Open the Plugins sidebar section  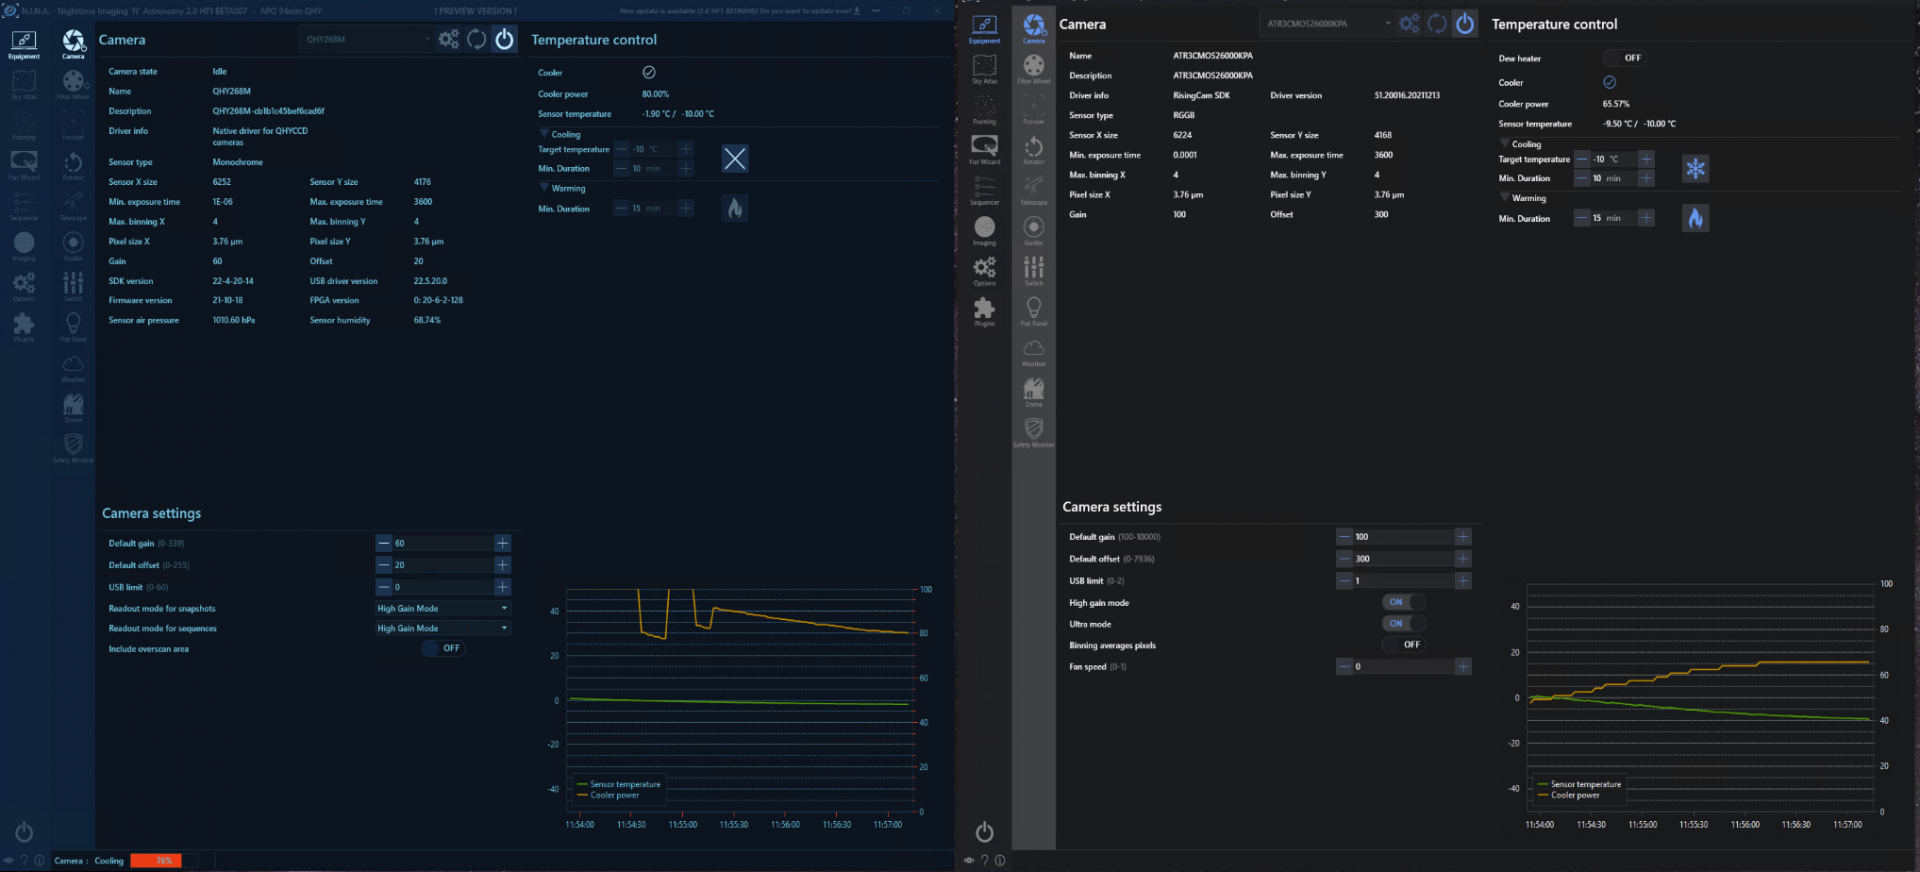[x=984, y=311]
